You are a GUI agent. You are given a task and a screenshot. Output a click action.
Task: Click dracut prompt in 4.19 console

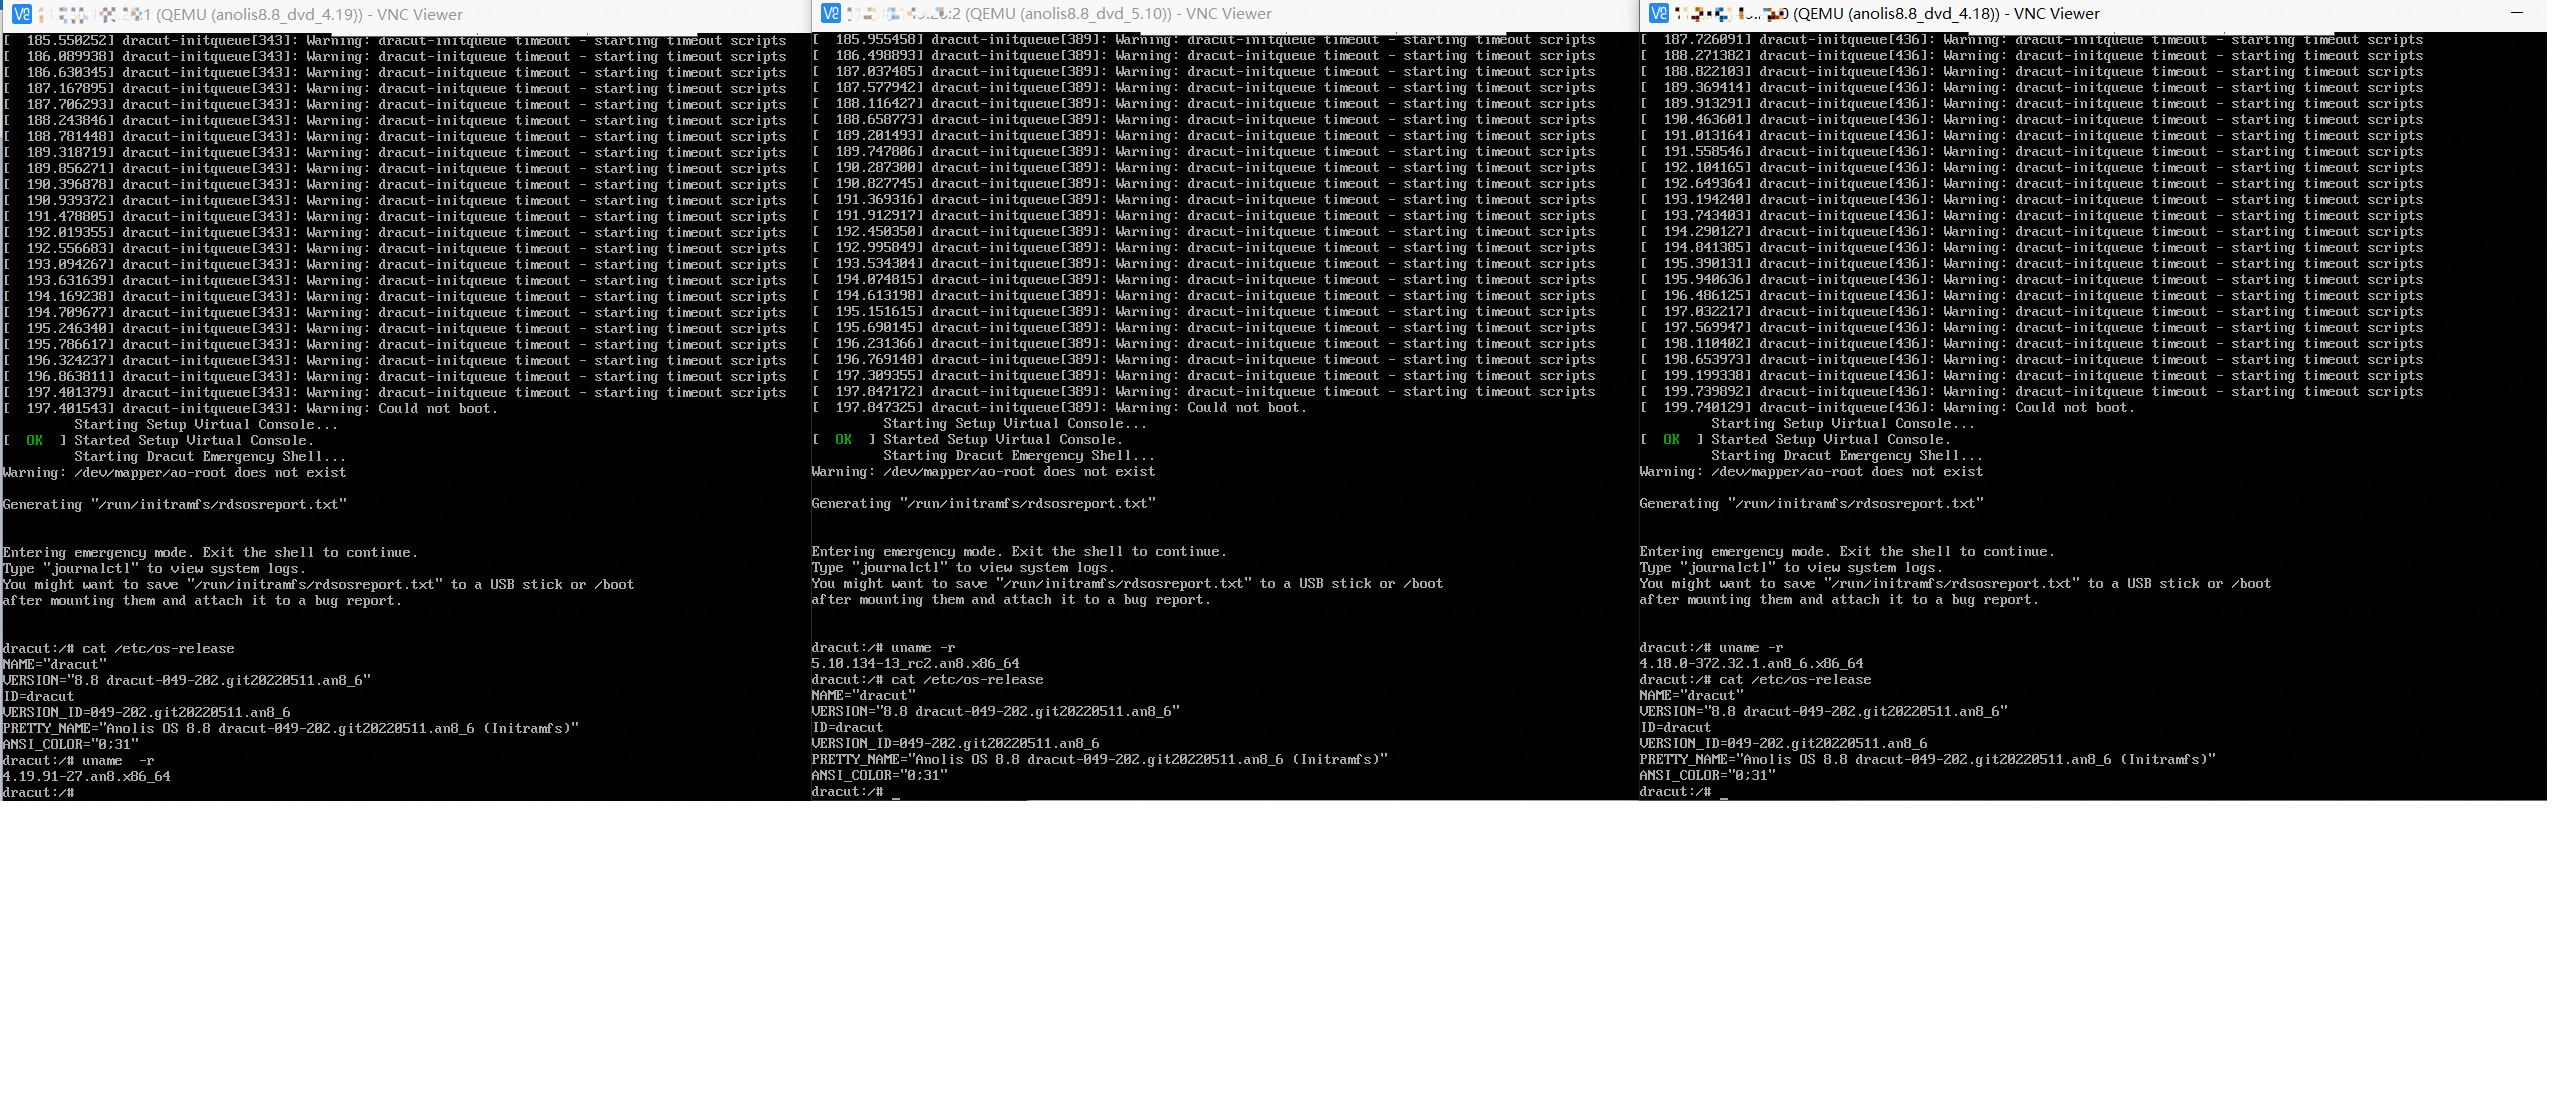pyautogui.click(x=38, y=793)
